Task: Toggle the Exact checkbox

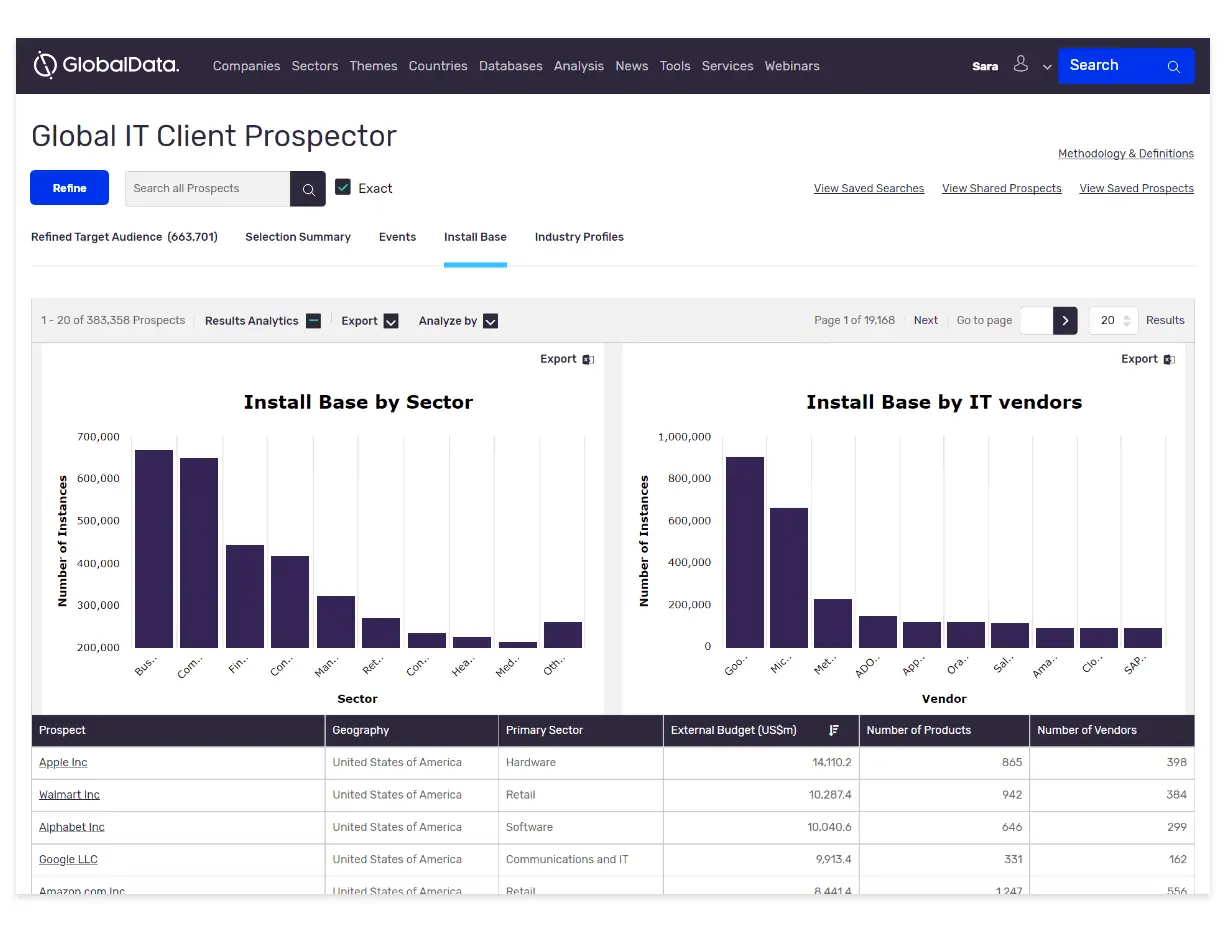Action: pos(343,187)
